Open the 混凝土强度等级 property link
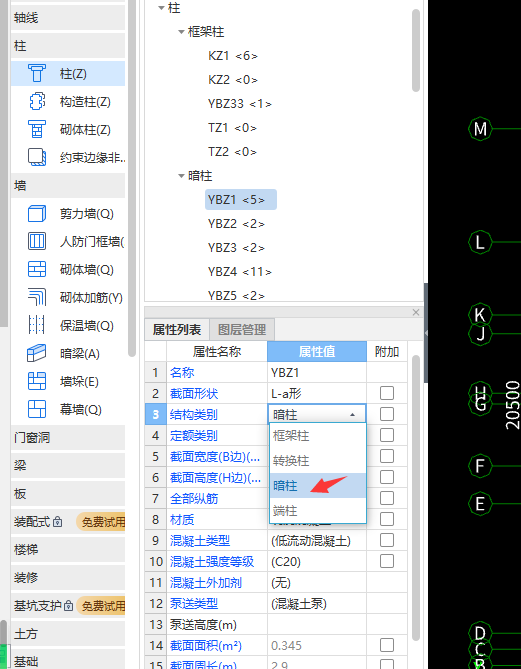This screenshot has height=669, width=521. 212,561
